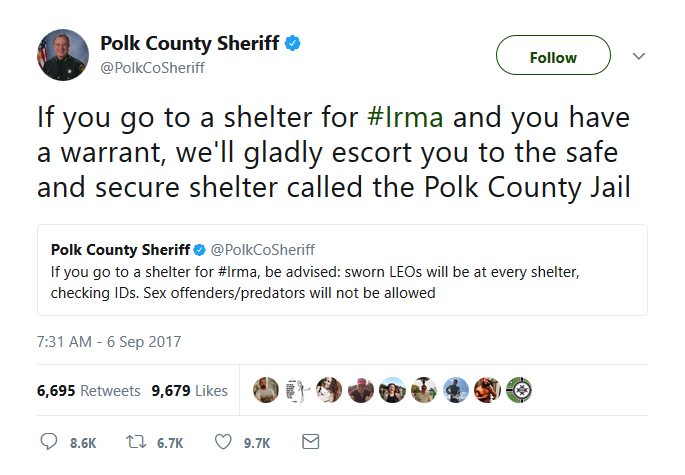The height and width of the screenshot is (475, 685).
Task: Open the @PolkCoSheriff handle under name
Action: point(152,68)
